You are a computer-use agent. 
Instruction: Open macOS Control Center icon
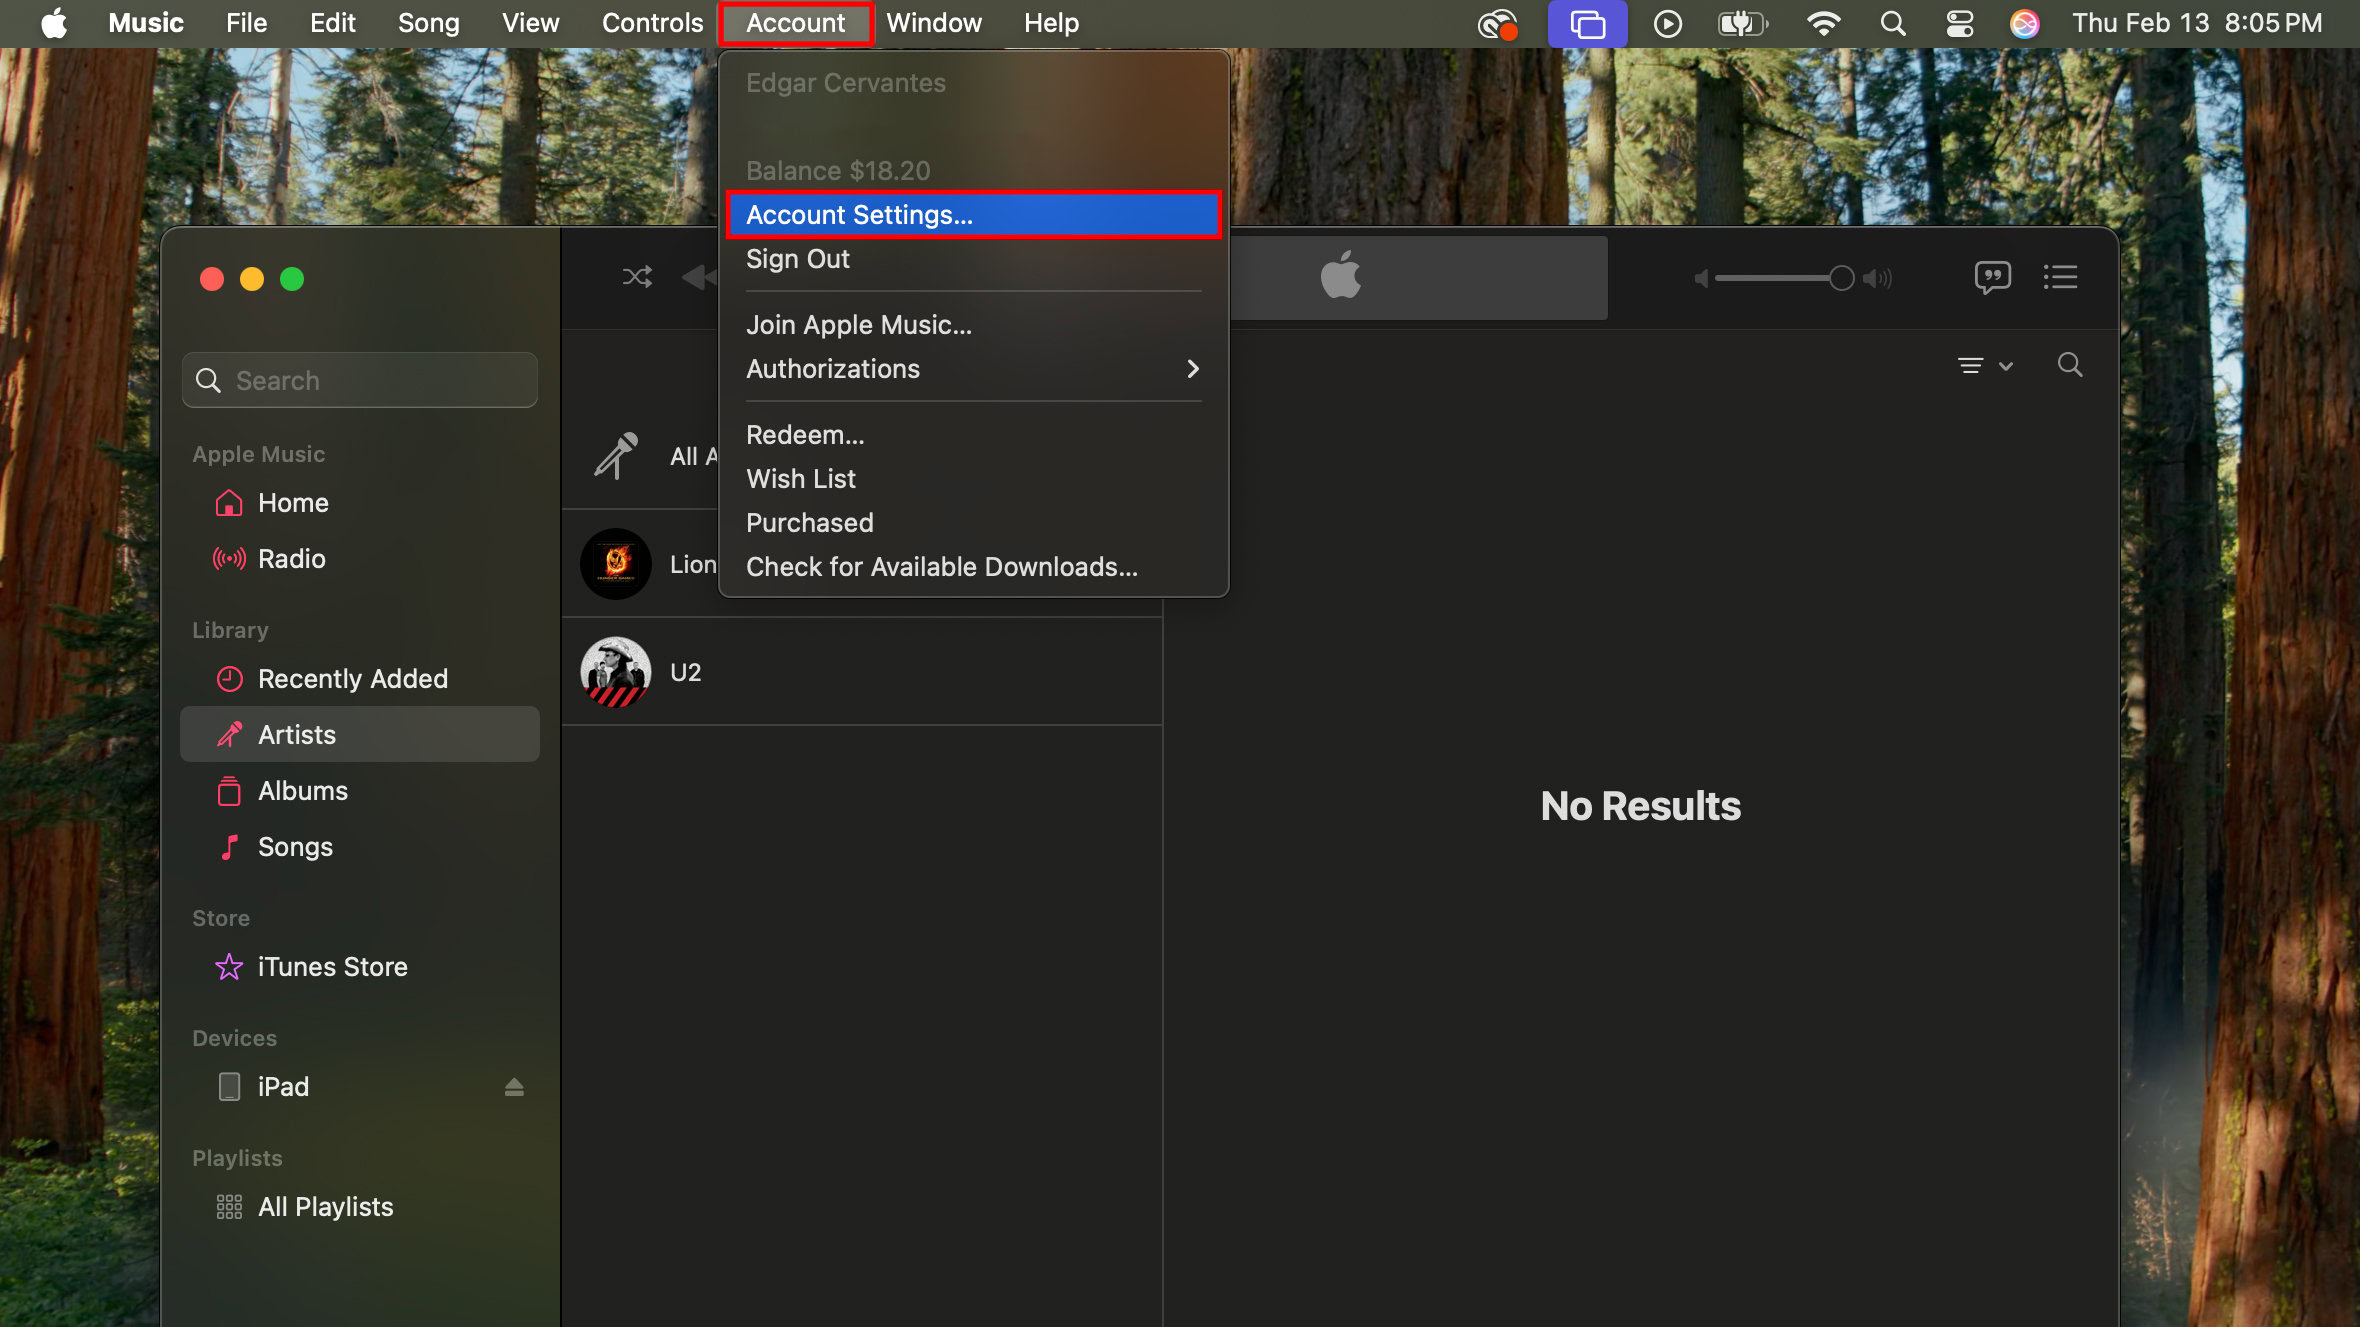coord(1959,23)
